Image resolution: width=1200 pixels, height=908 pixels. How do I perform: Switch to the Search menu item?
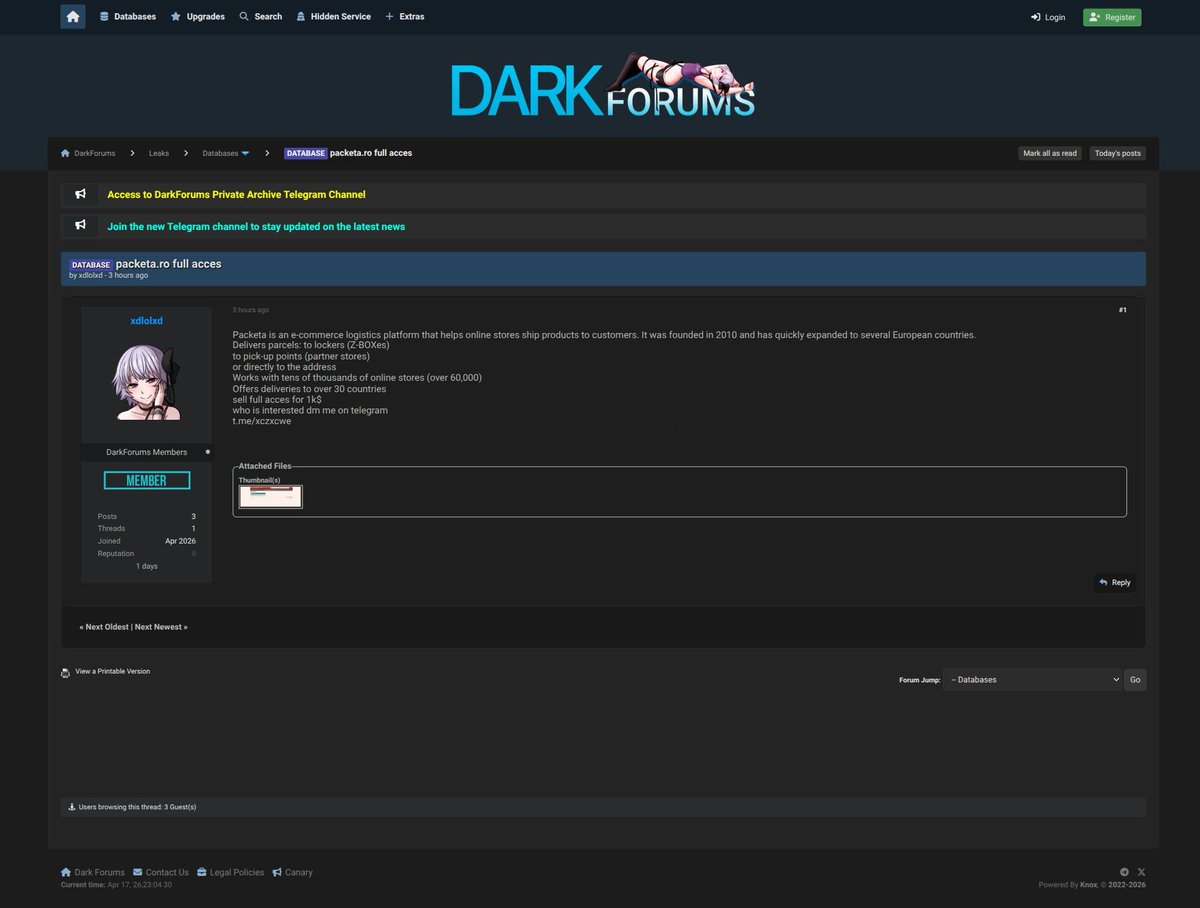pos(260,16)
